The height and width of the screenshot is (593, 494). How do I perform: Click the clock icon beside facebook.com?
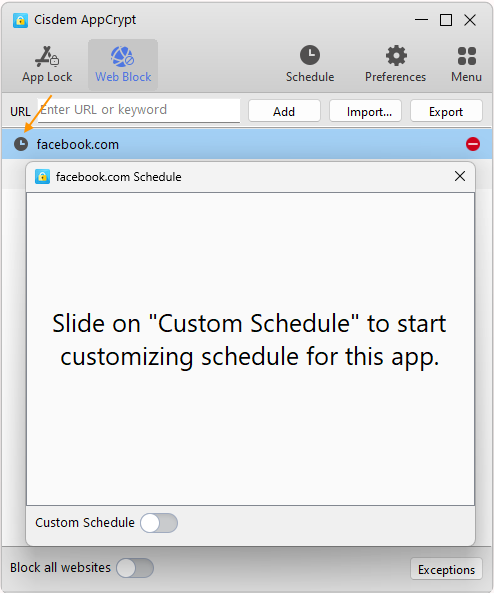click(x=21, y=144)
